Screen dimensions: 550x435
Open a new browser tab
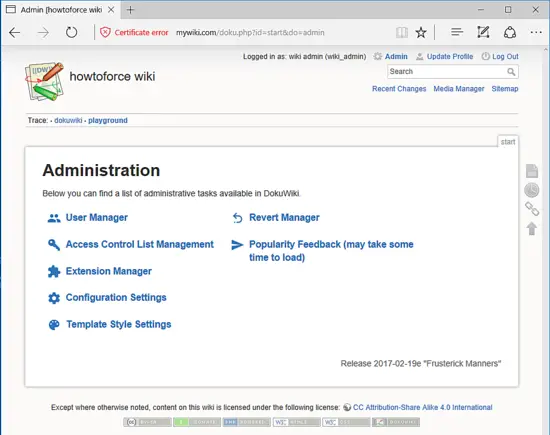click(130, 10)
